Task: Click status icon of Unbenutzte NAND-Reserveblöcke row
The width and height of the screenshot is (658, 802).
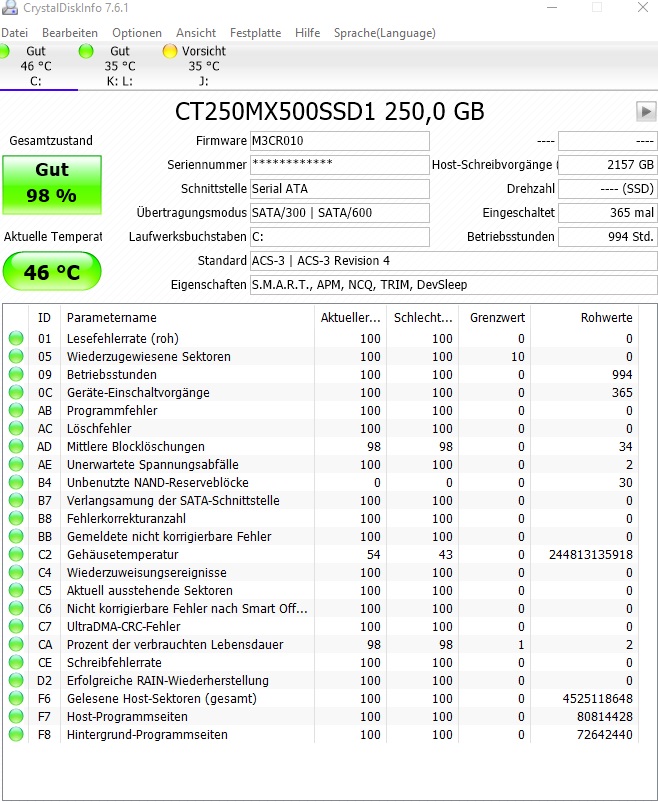Action: tap(16, 482)
